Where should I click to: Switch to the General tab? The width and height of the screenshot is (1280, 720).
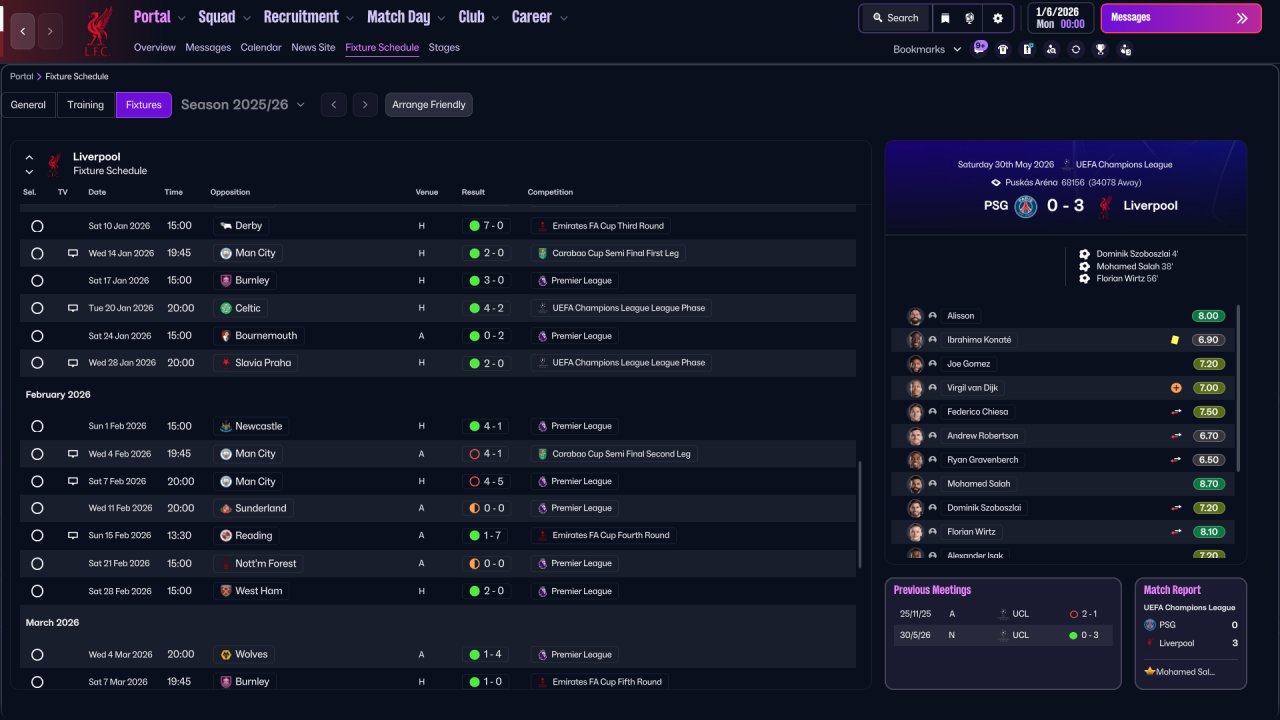(x=28, y=105)
